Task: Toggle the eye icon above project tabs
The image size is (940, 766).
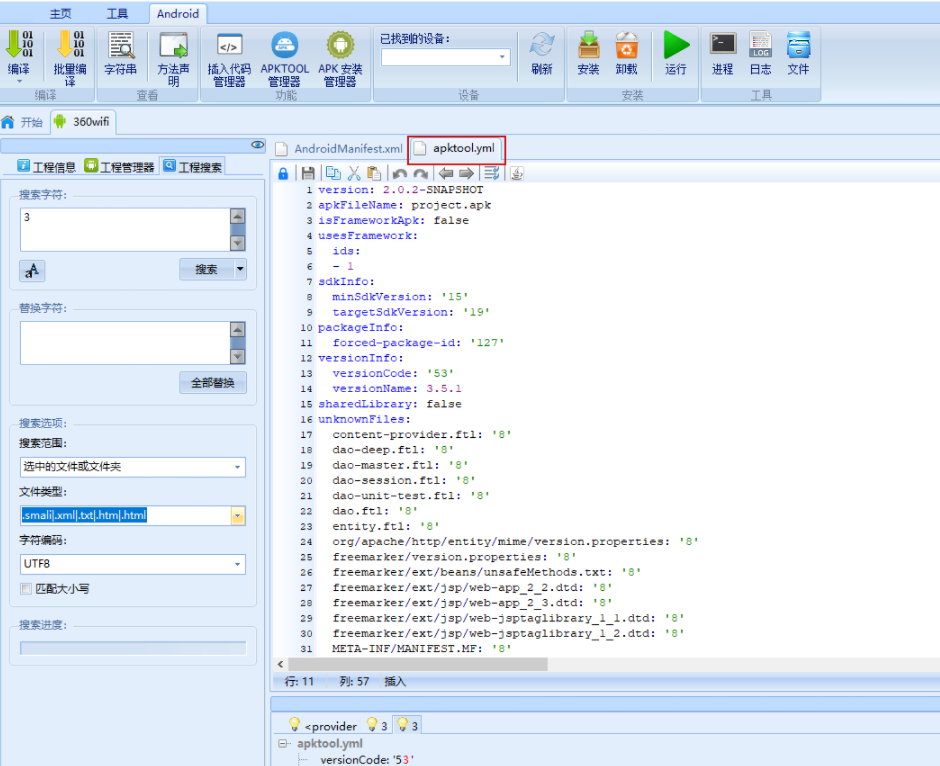Action: 257,145
